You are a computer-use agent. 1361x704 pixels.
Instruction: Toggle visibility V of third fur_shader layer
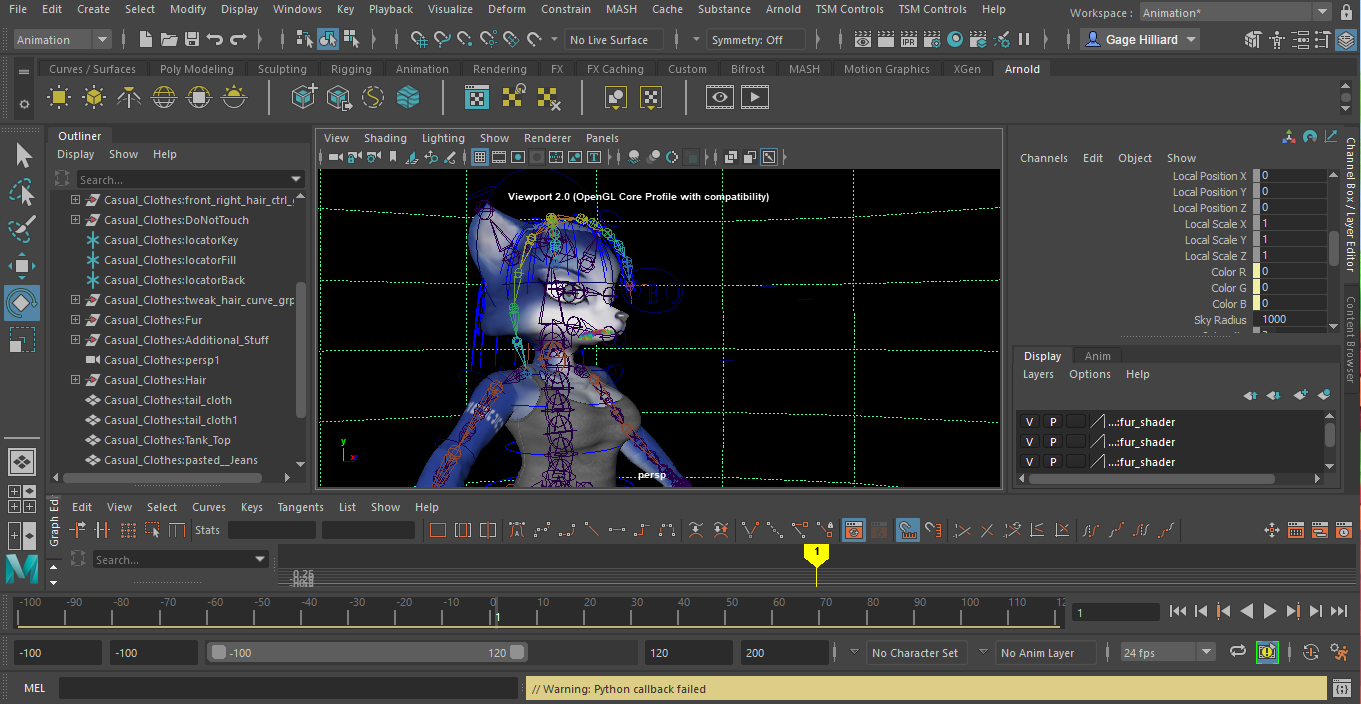[1029, 462]
